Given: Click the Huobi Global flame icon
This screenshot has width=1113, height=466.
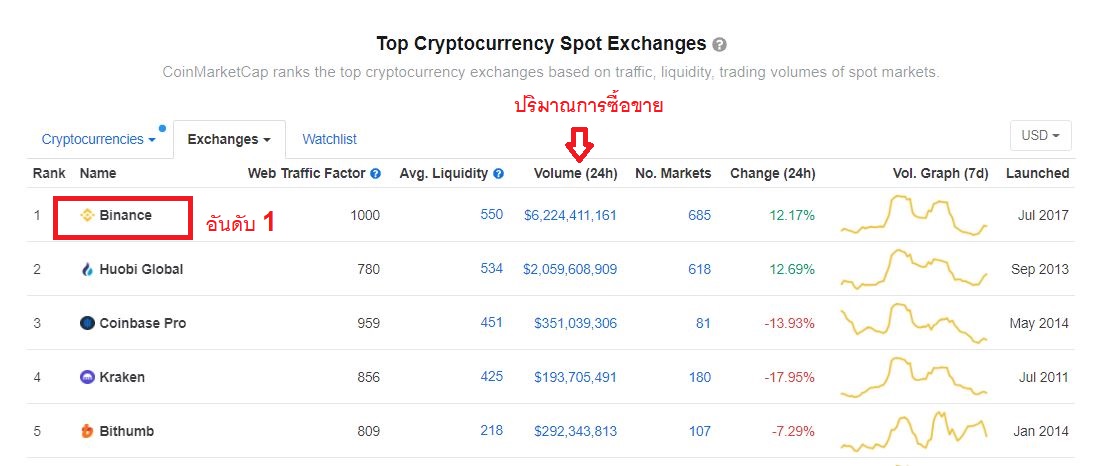Looking at the screenshot, I should click(x=87, y=269).
